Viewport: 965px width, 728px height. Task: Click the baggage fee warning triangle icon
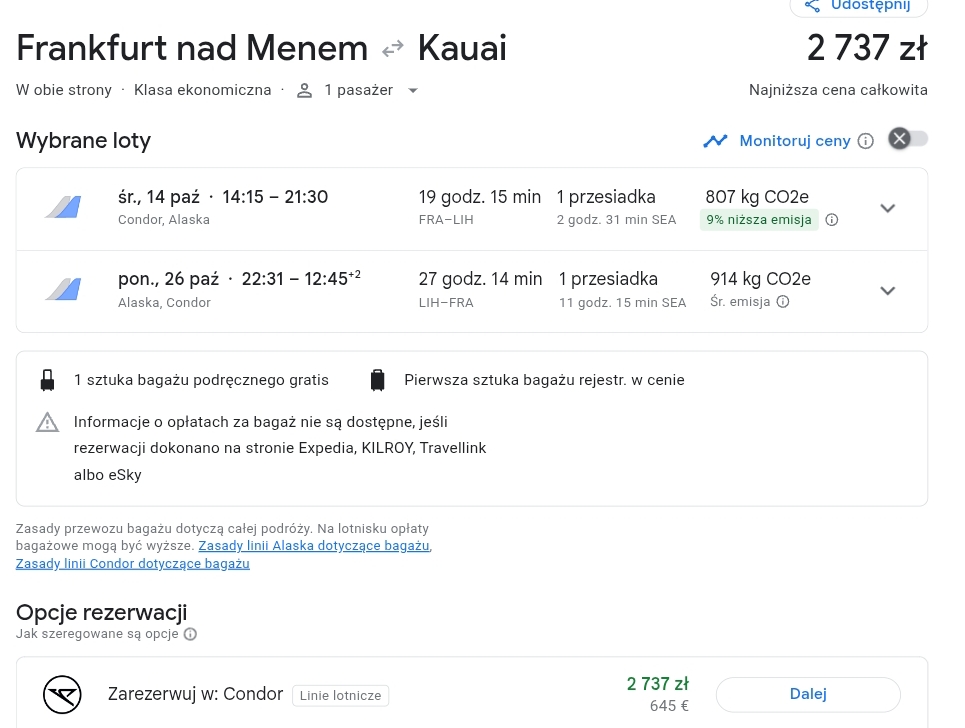(x=47, y=423)
